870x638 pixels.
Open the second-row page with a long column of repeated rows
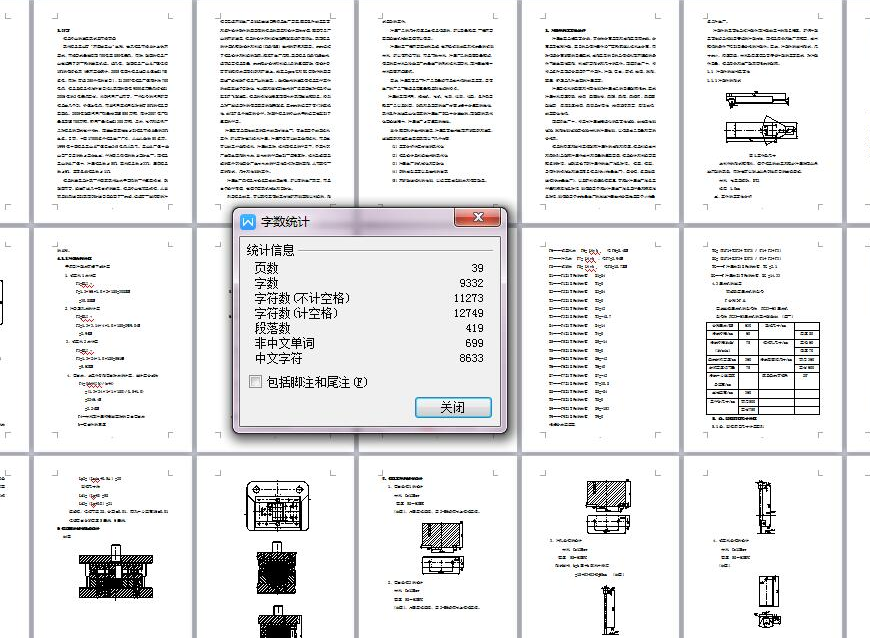(601, 340)
